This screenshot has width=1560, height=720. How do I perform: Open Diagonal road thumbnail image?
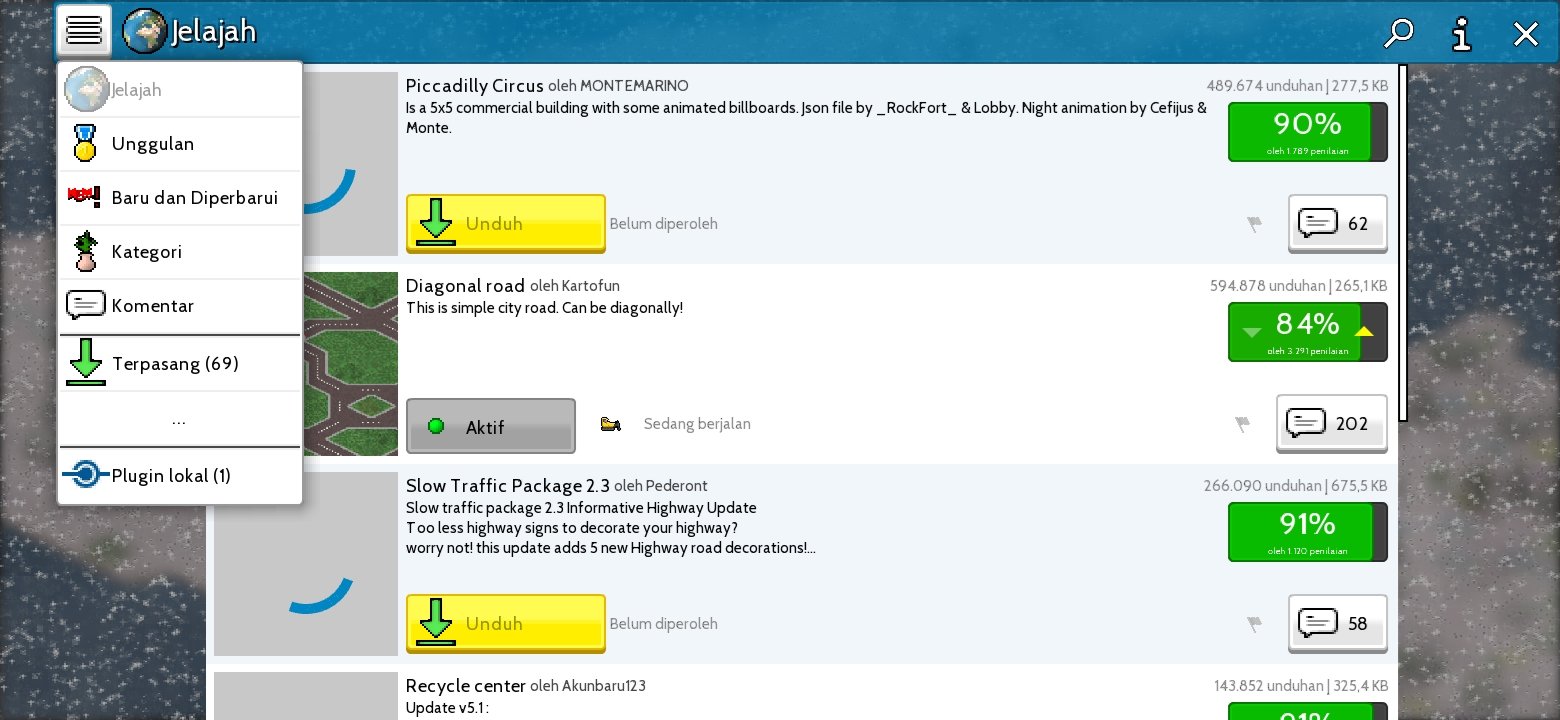point(350,364)
